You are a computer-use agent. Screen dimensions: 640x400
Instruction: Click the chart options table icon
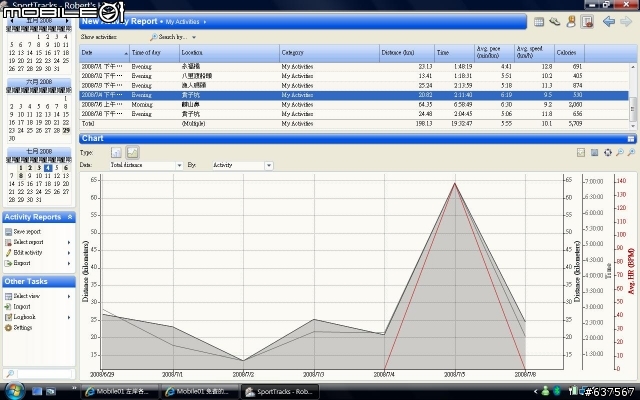click(x=594, y=153)
